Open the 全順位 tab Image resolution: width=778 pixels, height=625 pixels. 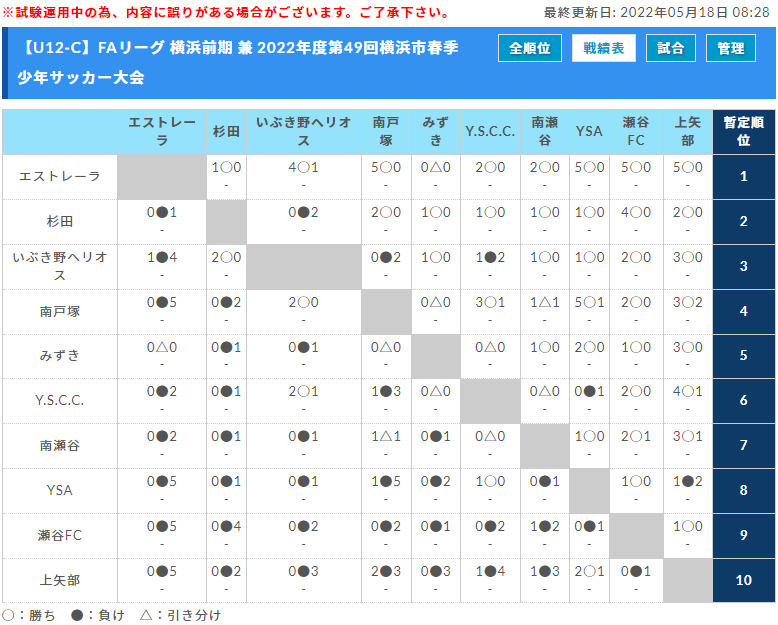pyautogui.click(x=529, y=48)
